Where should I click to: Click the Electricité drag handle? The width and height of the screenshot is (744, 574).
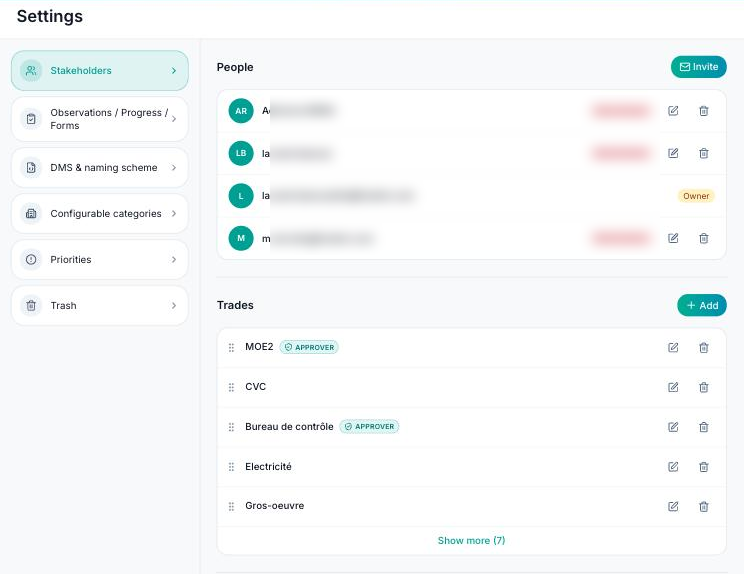pyautogui.click(x=232, y=467)
